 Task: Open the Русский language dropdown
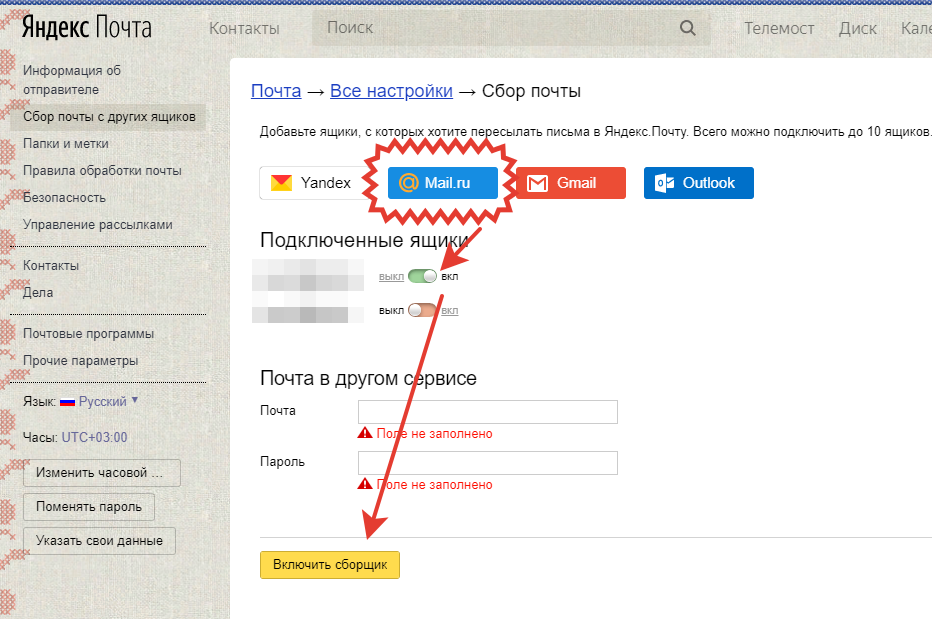[x=103, y=401]
